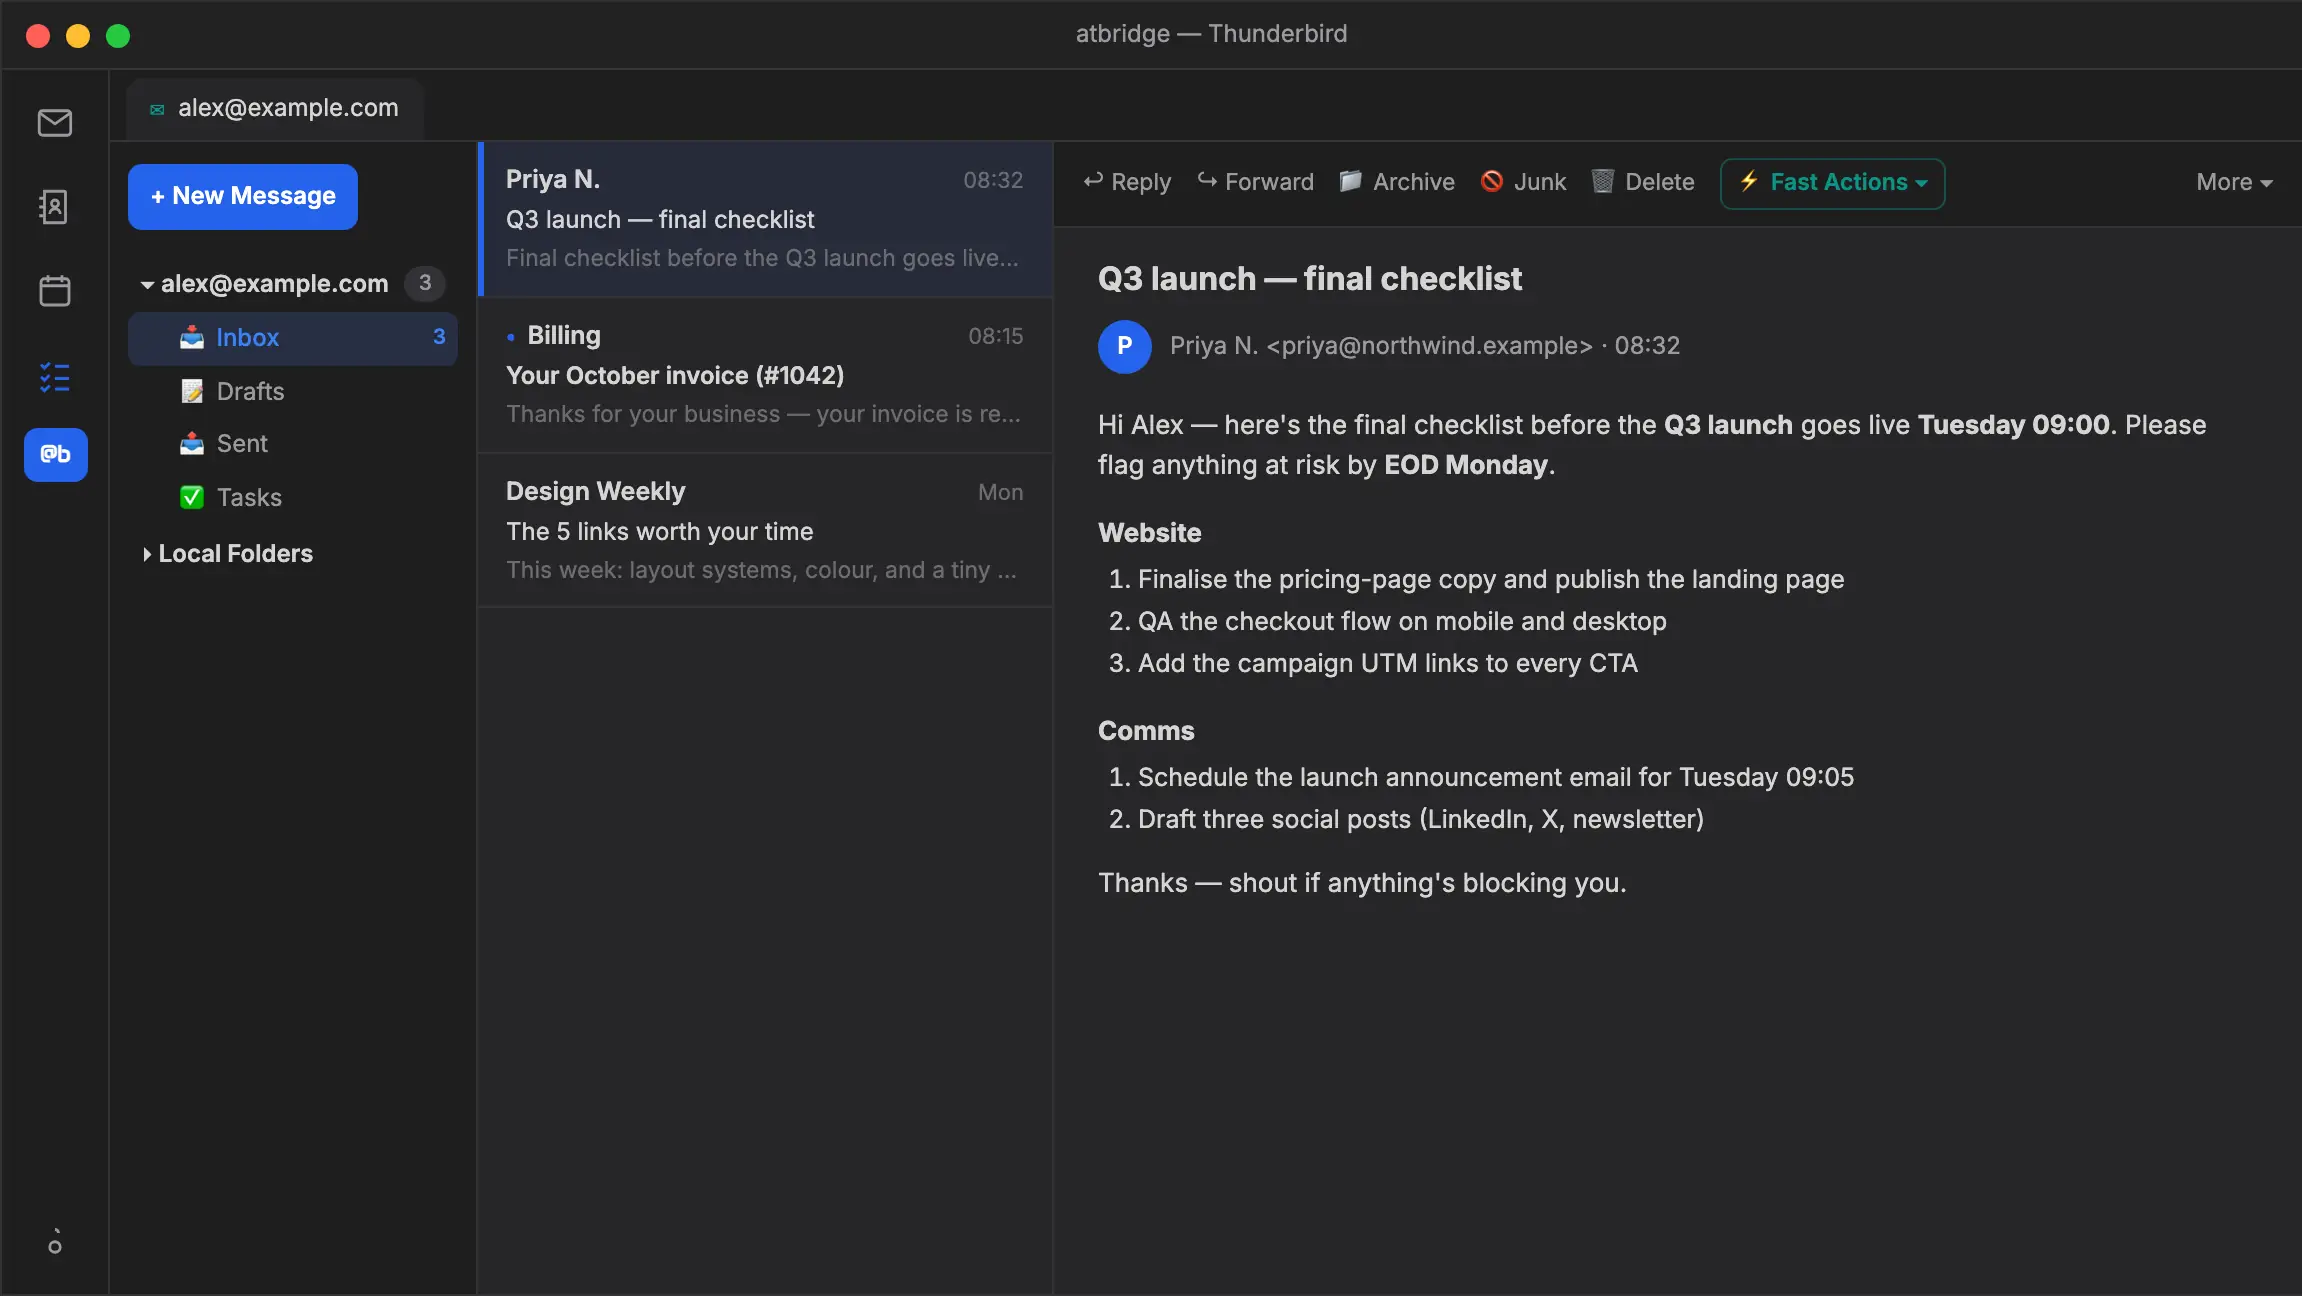Click the Archive box icon
Screen dimensions: 2304x1296
coord(1351,181)
